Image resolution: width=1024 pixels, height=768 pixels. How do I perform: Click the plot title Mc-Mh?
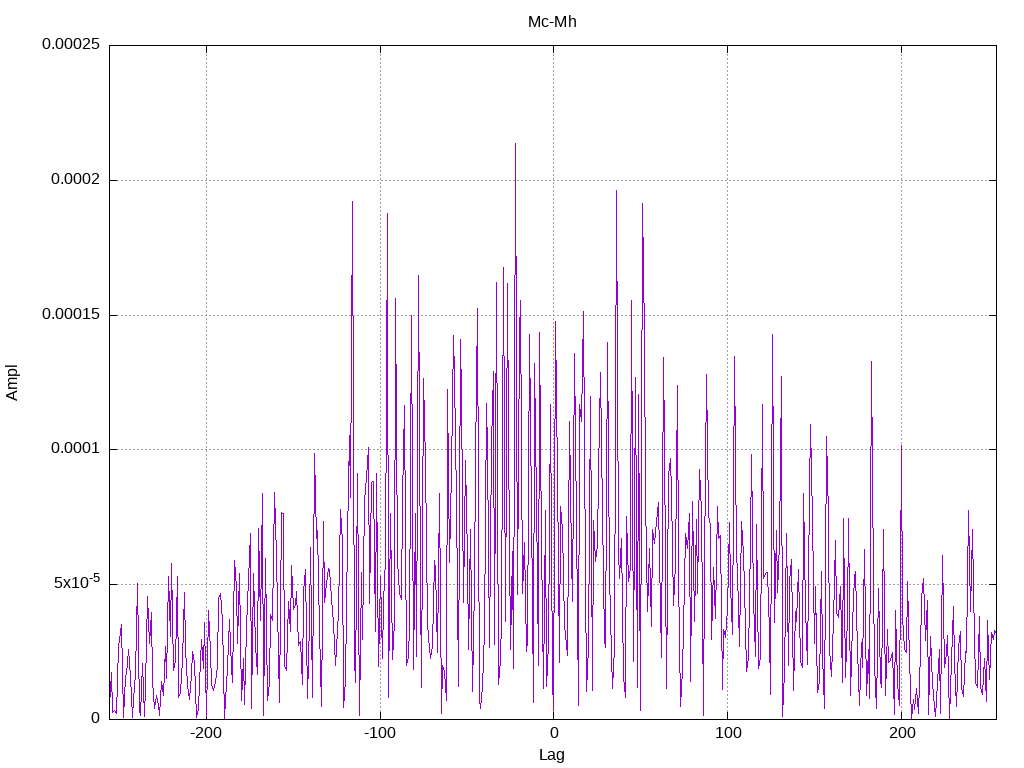click(552, 22)
